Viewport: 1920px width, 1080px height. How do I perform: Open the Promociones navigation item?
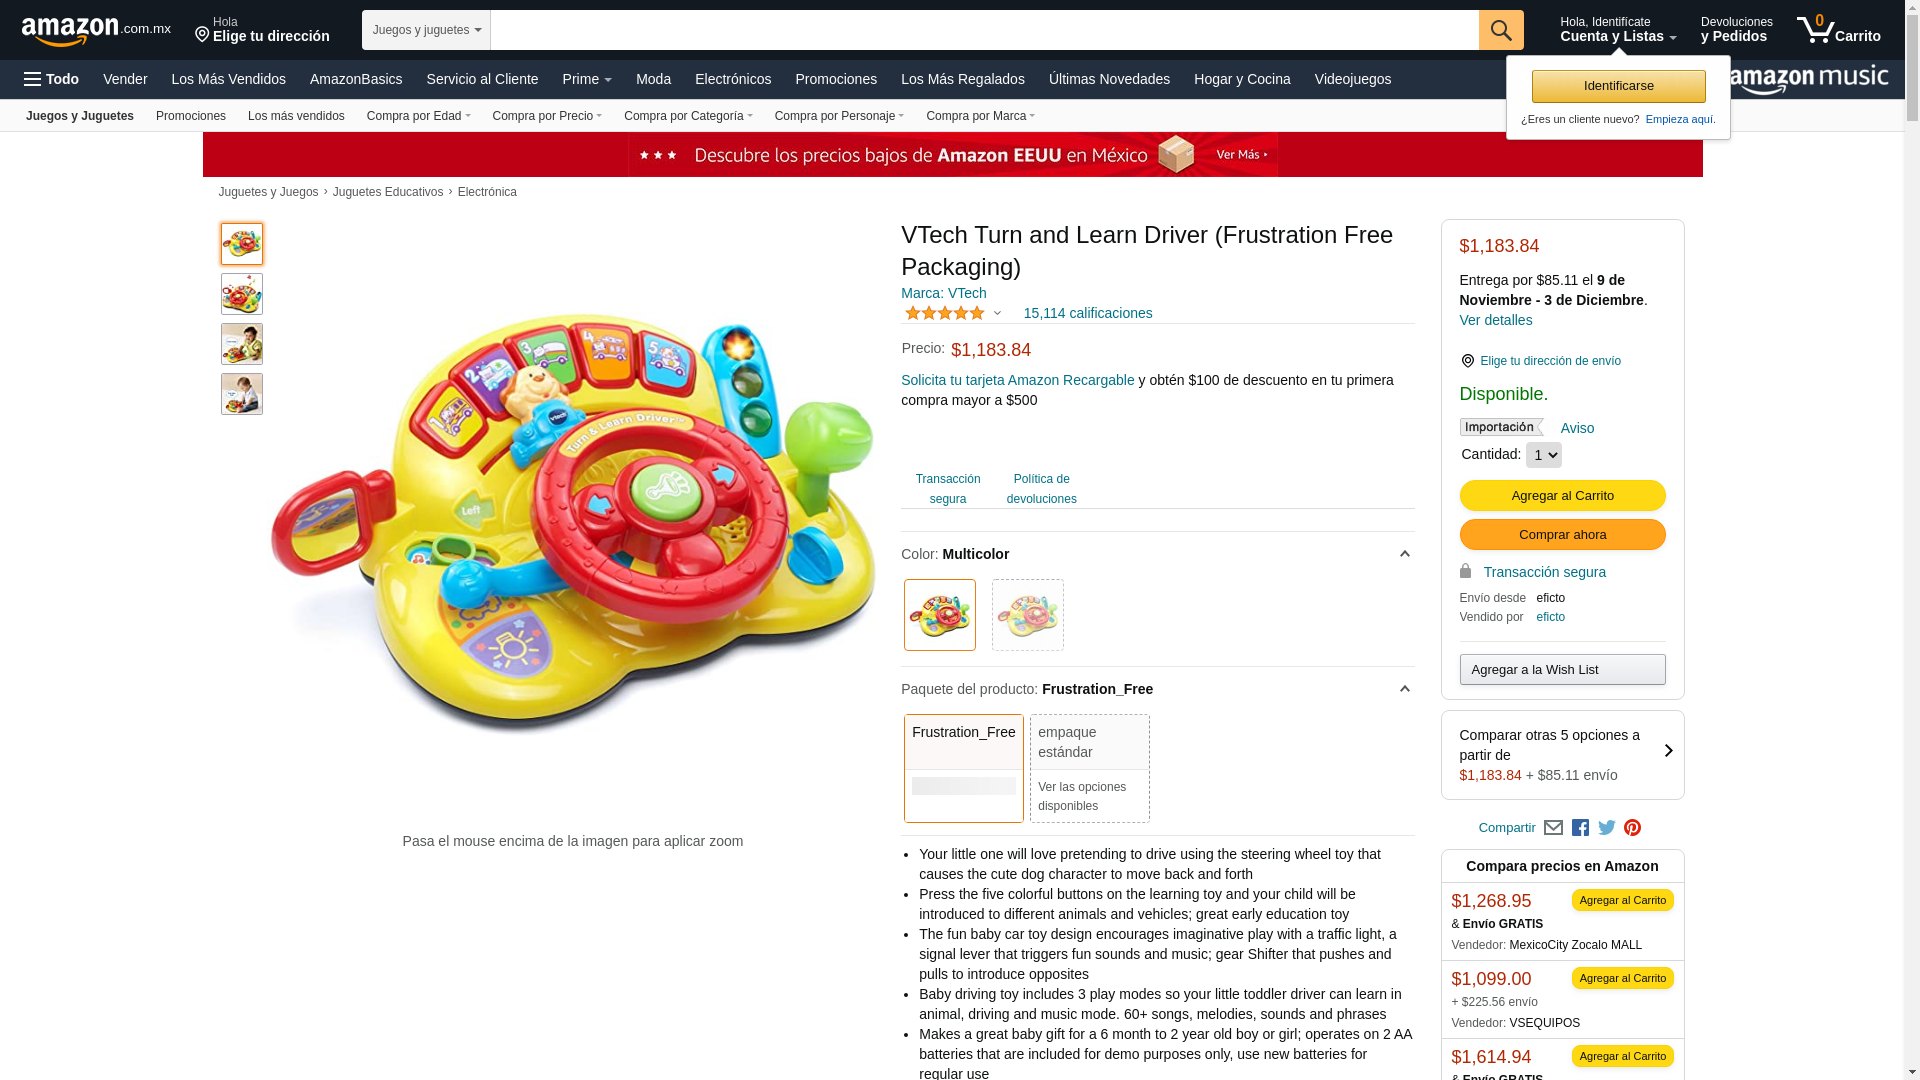click(x=836, y=79)
